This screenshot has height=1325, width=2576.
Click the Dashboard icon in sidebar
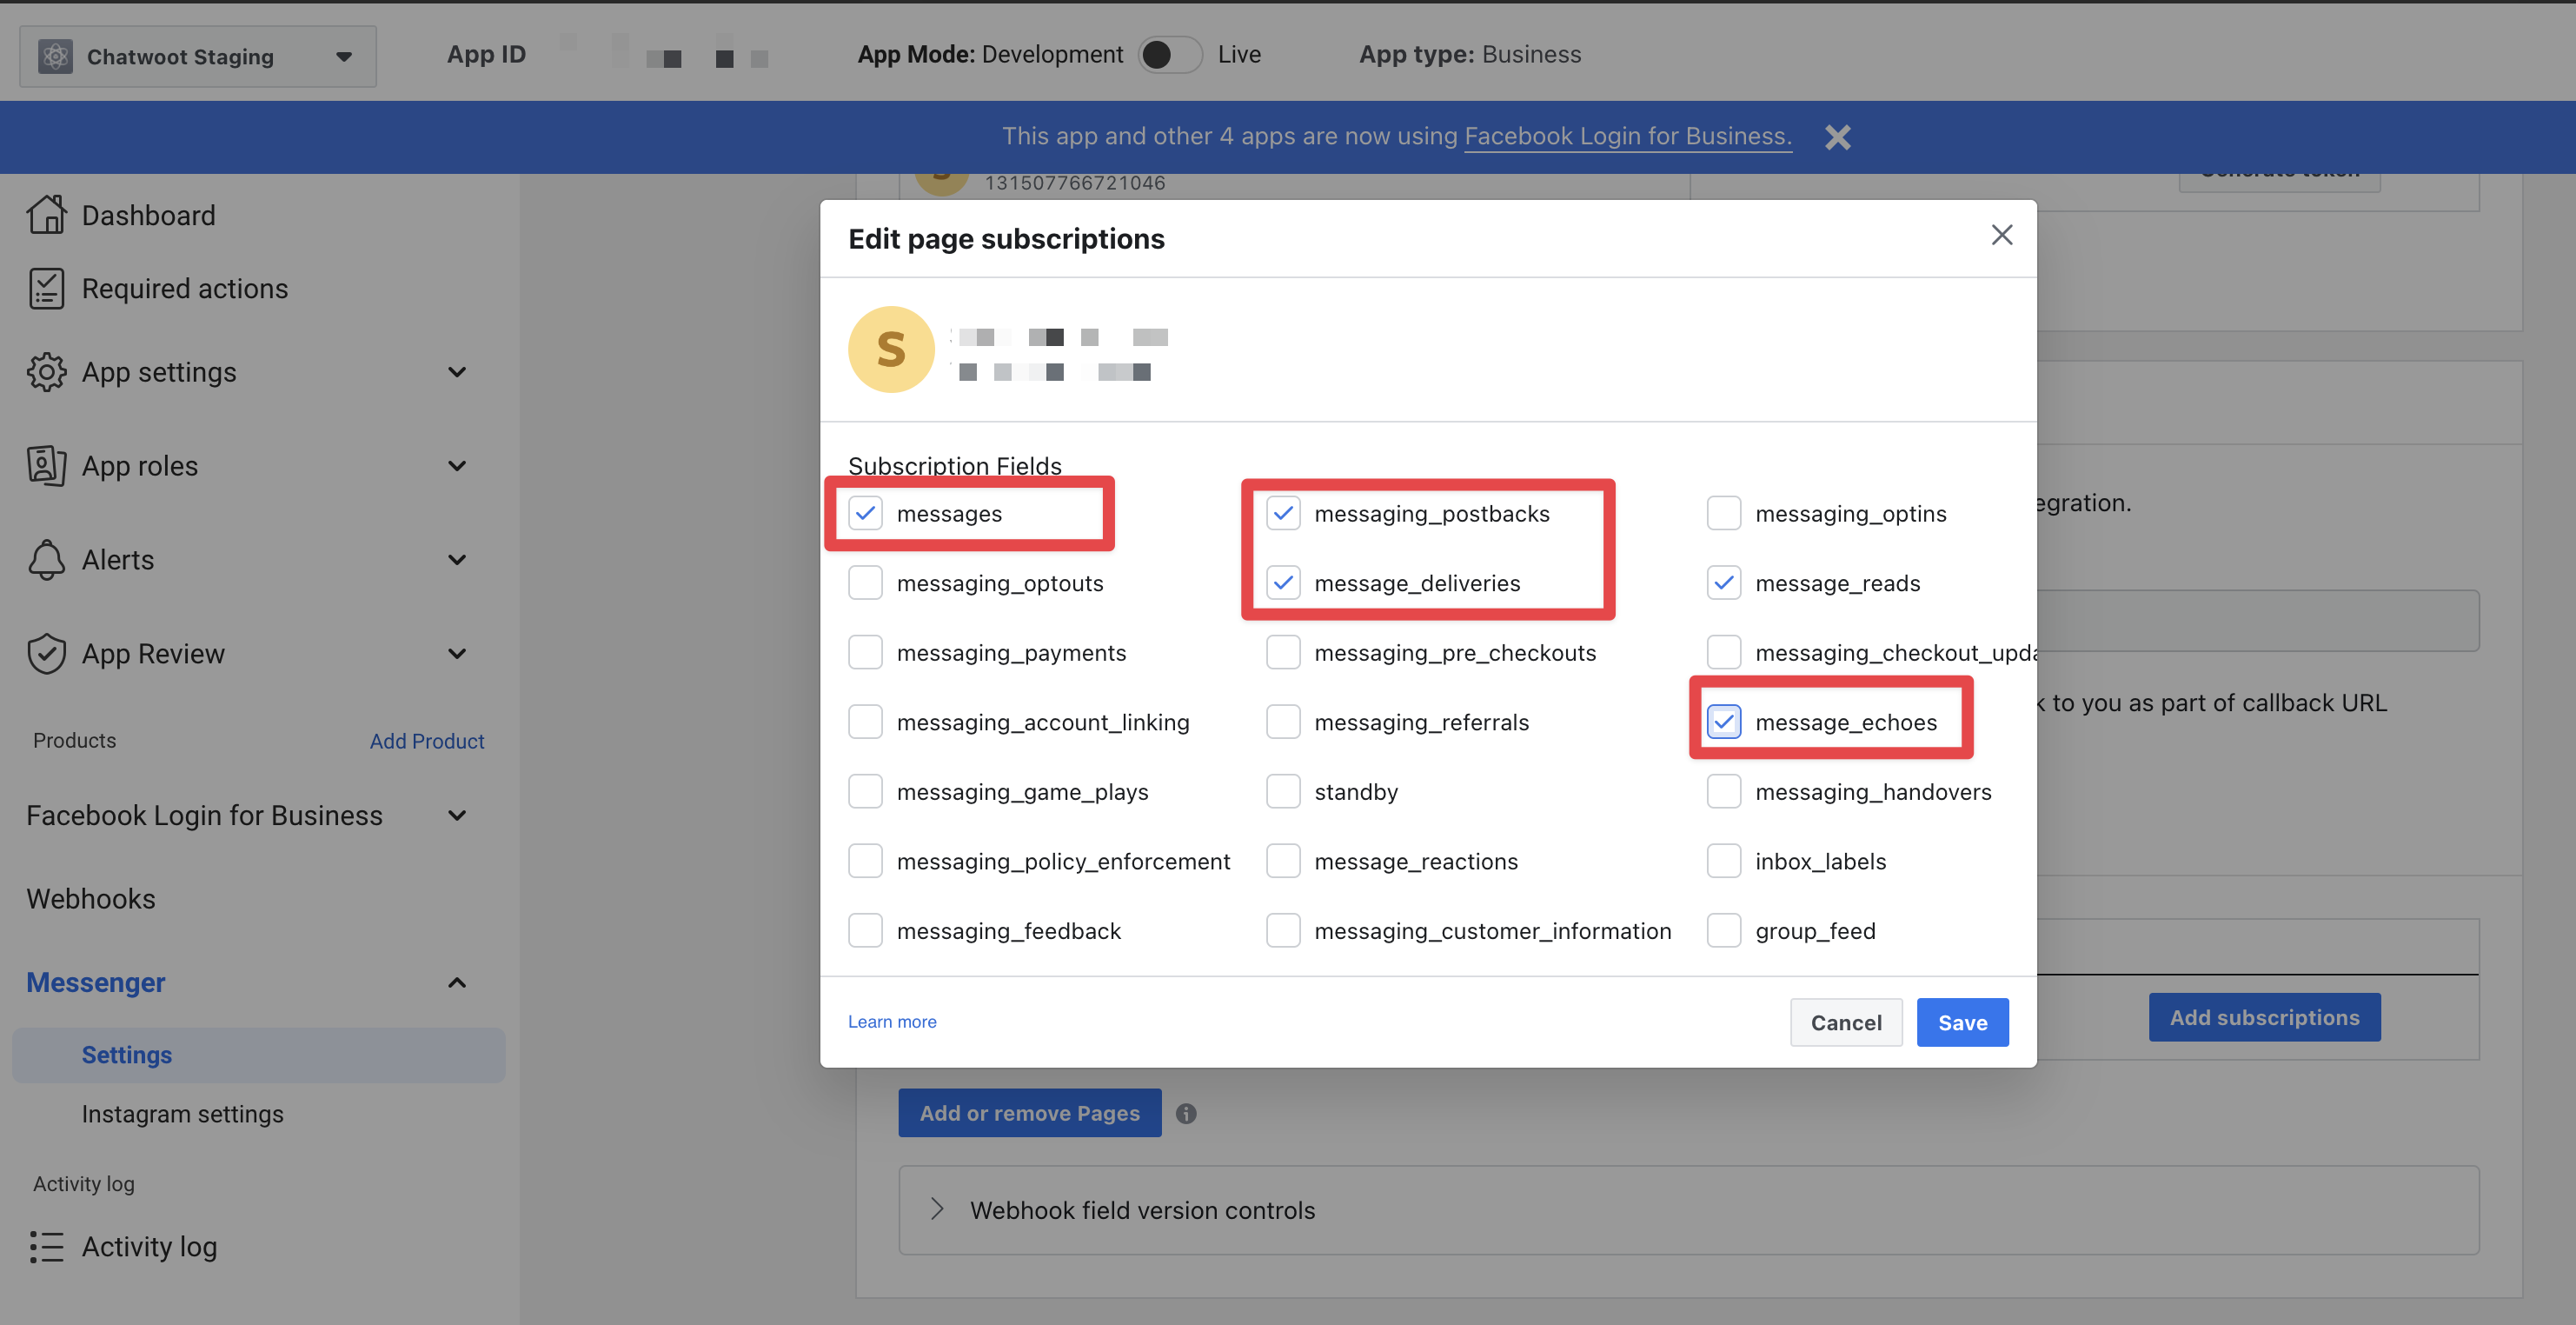(45, 216)
